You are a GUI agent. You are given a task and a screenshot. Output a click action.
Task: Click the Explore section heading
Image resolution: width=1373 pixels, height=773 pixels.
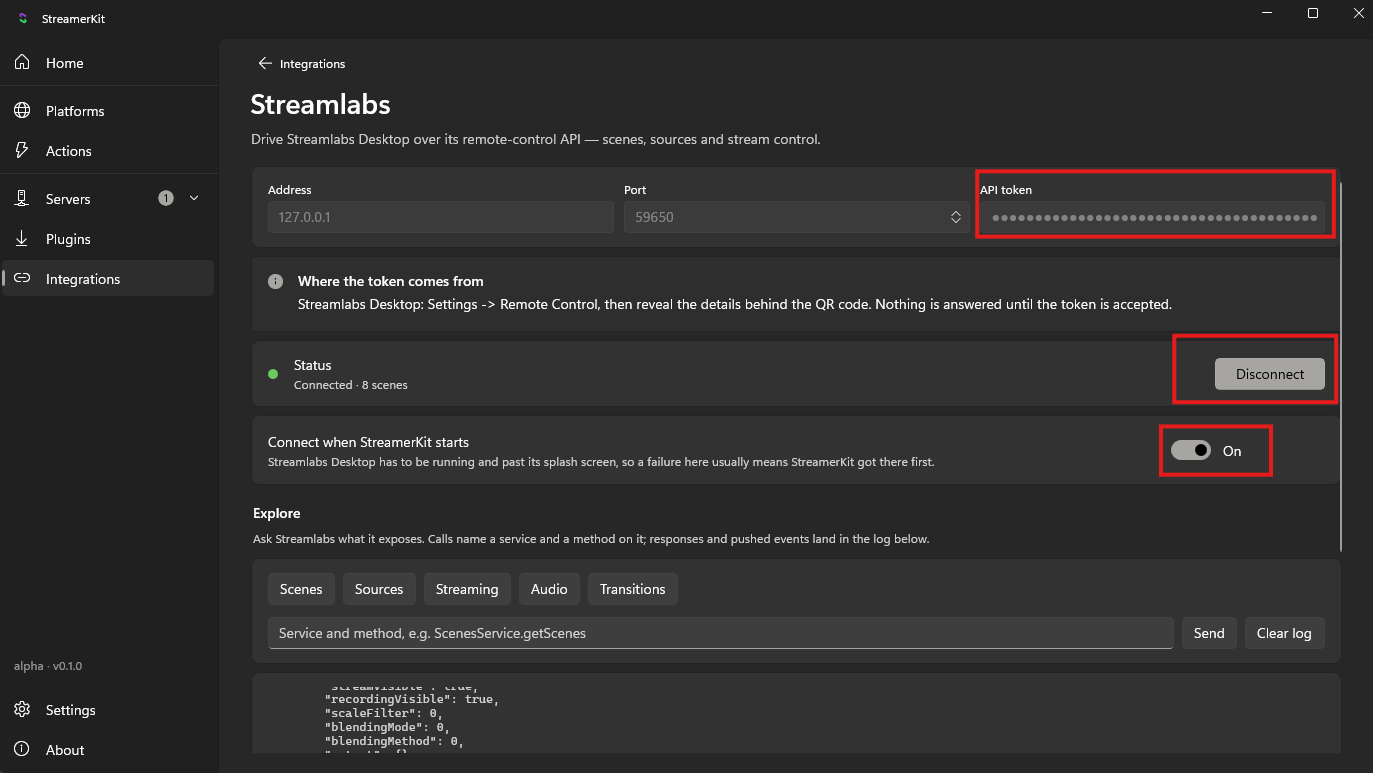(x=277, y=513)
